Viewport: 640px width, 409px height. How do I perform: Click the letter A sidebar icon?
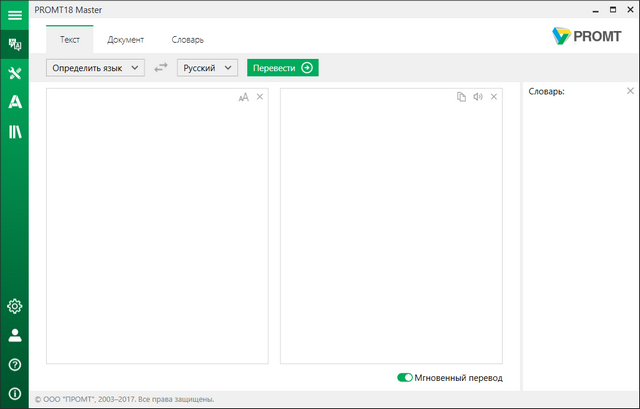pyautogui.click(x=14, y=102)
